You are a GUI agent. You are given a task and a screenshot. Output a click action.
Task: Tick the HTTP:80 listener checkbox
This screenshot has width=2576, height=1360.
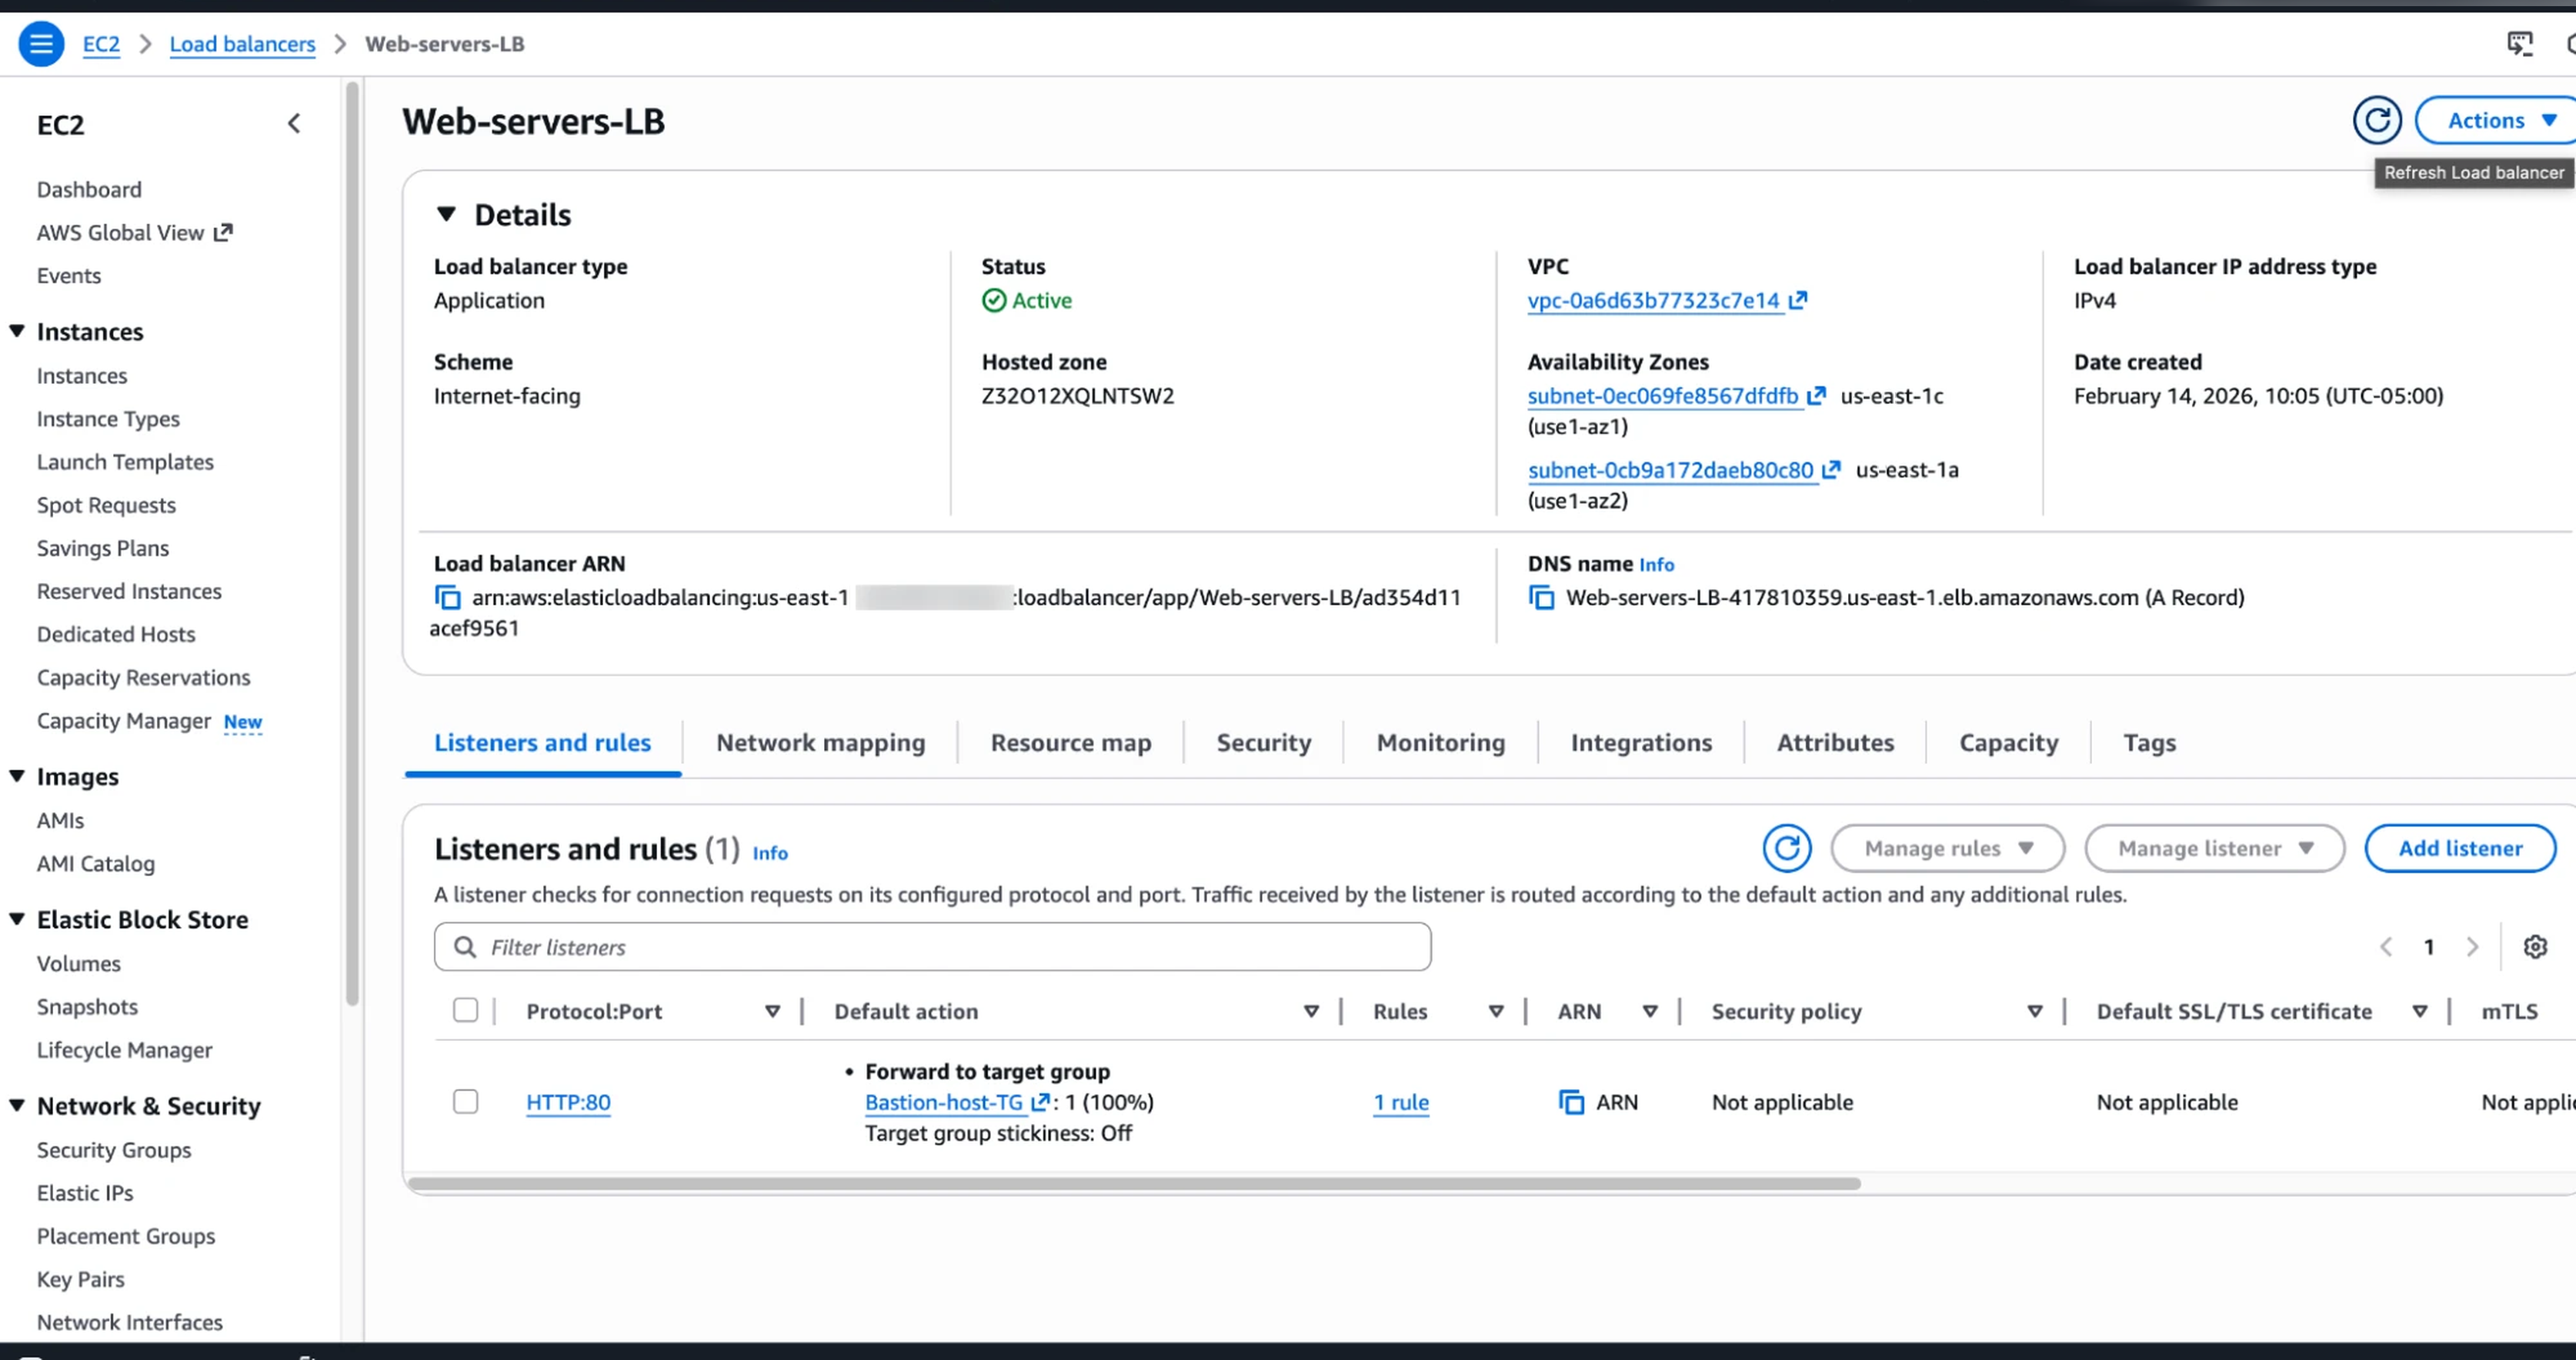pyautogui.click(x=465, y=1101)
